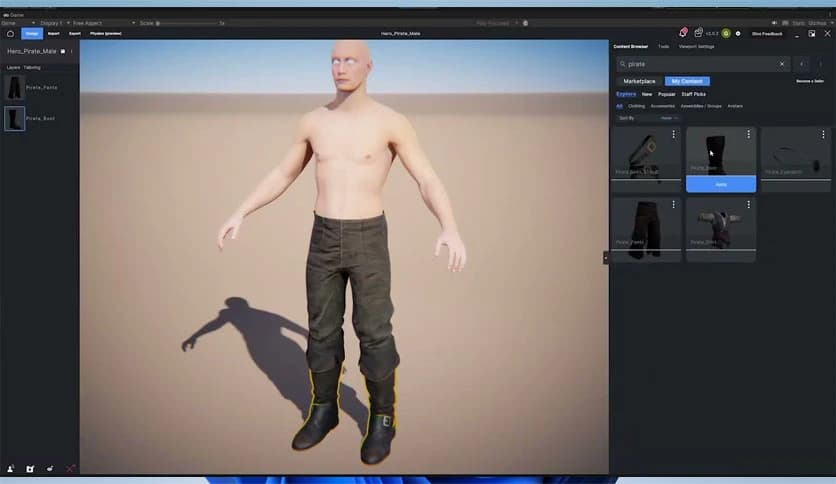
Task: Open the Play Focused dropdown
Action: click(x=497, y=23)
